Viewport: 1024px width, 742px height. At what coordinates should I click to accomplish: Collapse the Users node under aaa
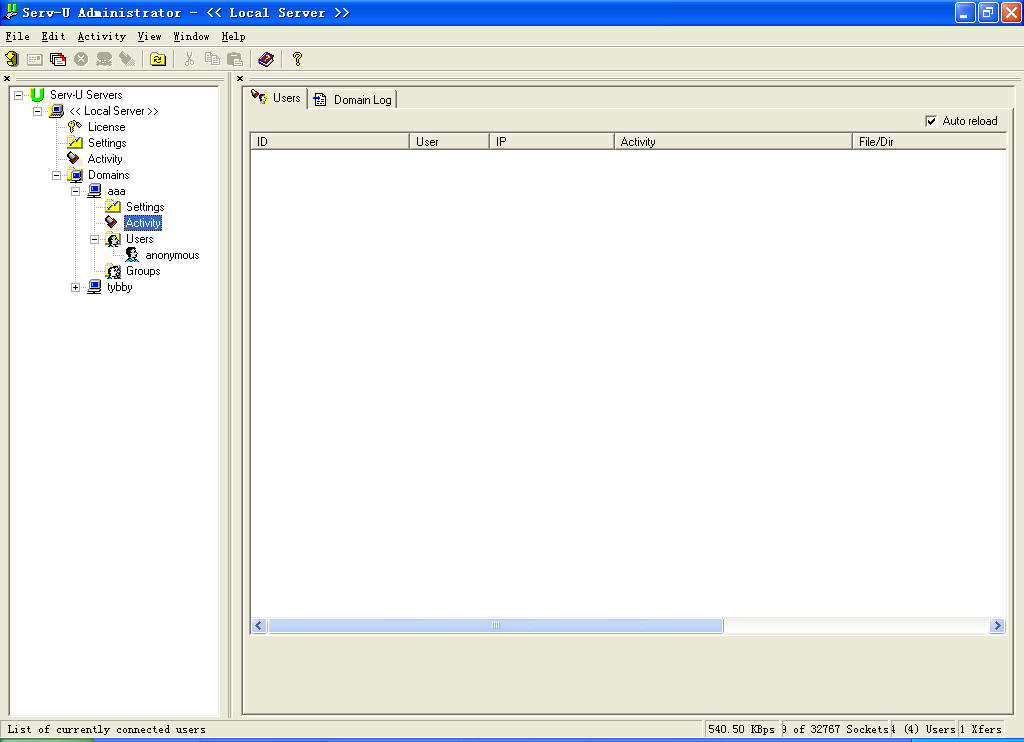pos(94,239)
